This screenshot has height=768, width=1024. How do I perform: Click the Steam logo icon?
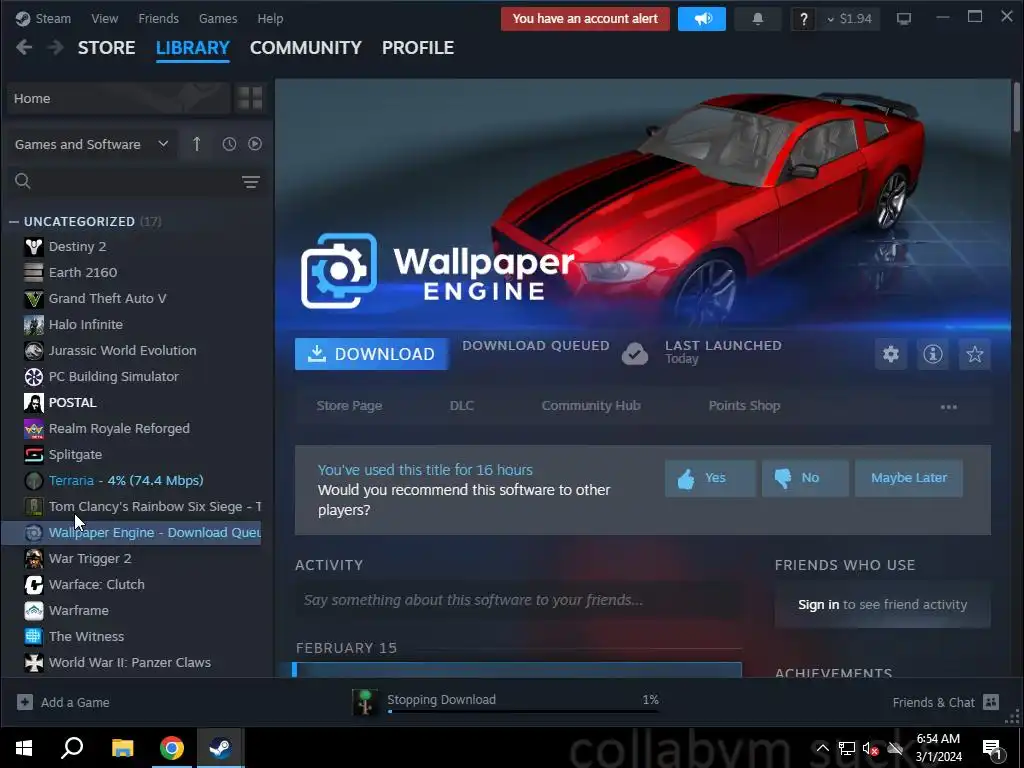tap(23, 18)
